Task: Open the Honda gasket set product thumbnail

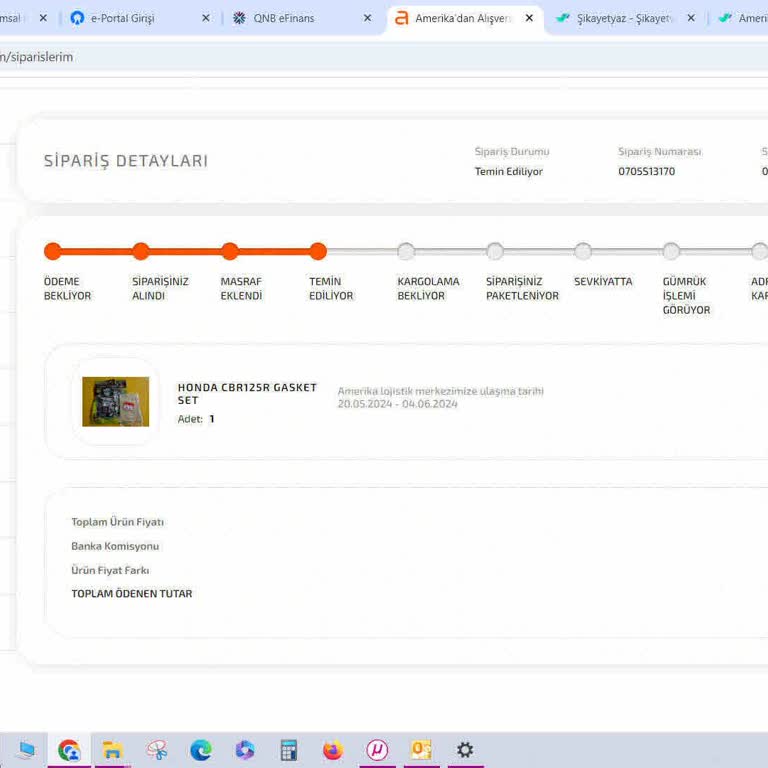Action: tap(116, 402)
